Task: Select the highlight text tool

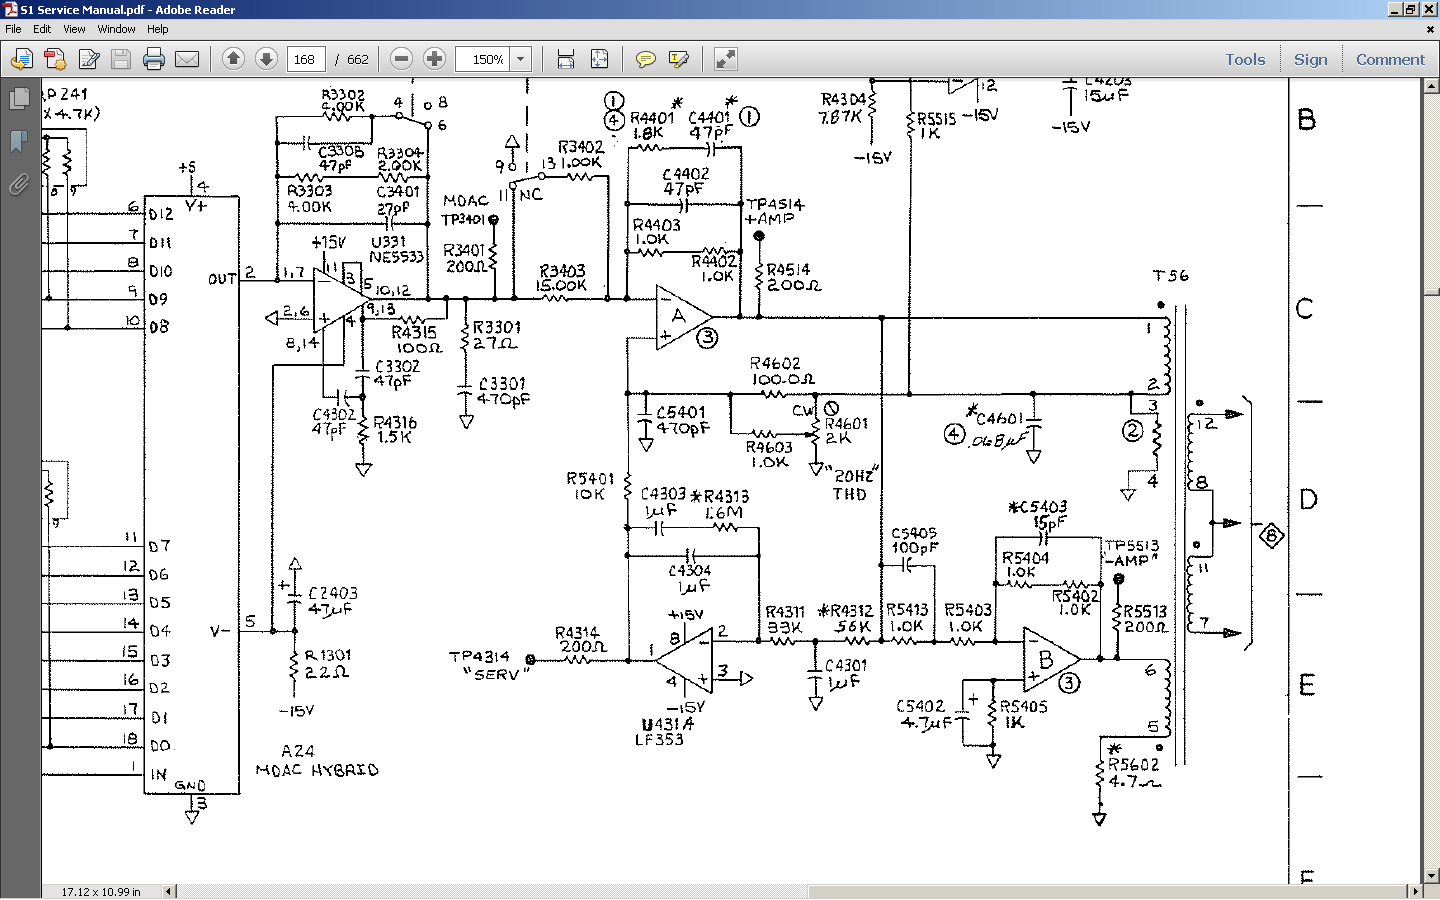Action: tap(678, 59)
